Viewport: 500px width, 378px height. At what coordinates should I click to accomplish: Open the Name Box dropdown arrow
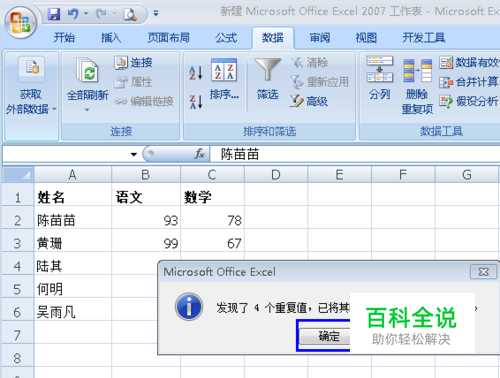[134, 154]
